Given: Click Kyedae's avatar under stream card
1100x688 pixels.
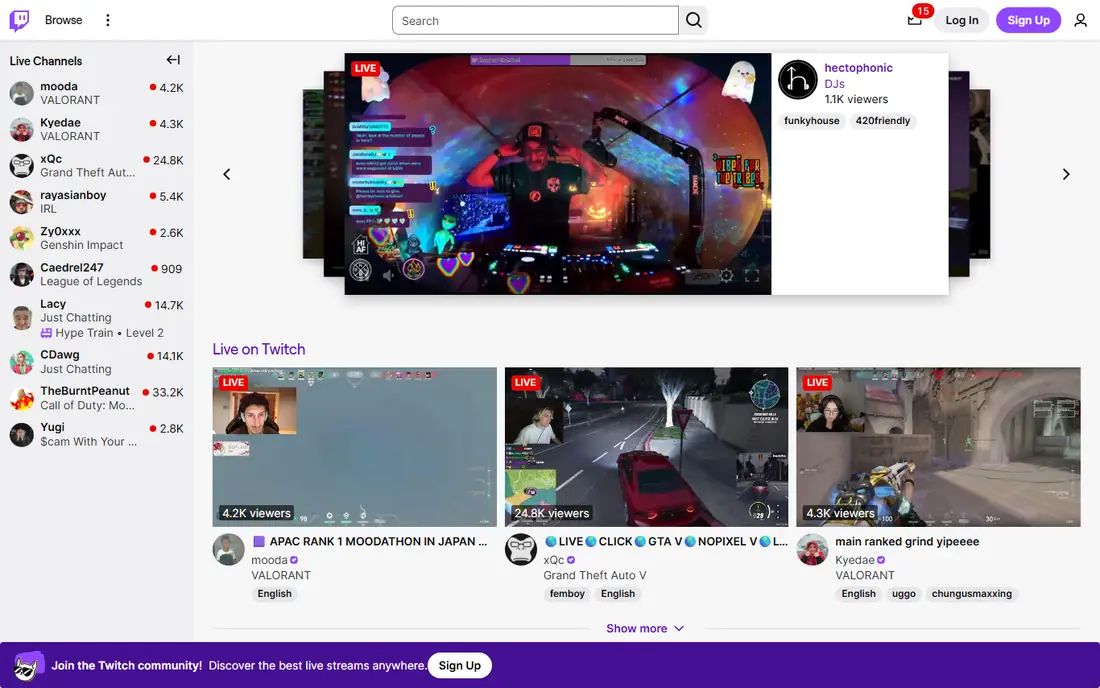Looking at the screenshot, I should click(812, 549).
